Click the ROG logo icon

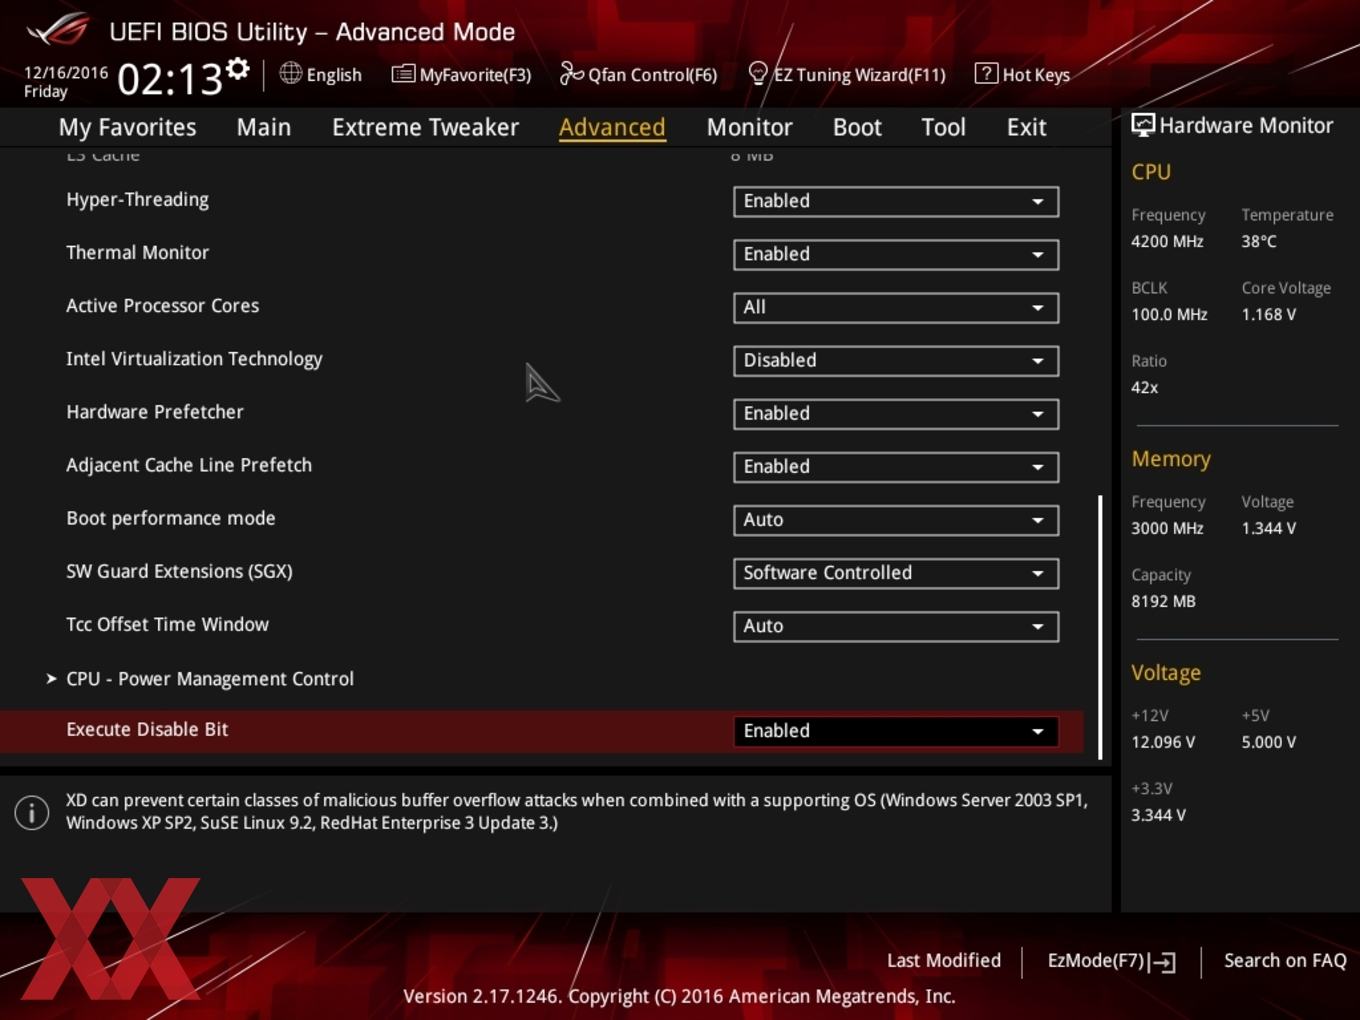pyautogui.click(x=57, y=30)
